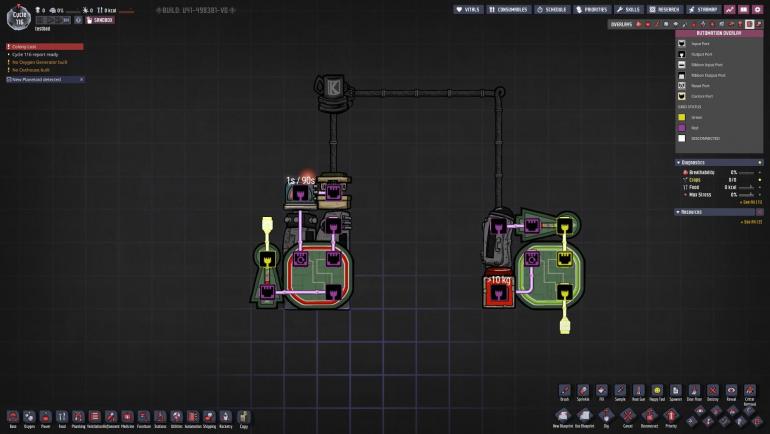This screenshot has height=434, width=770.
Task: Toggle the Temperature overlay icon
Action: click(658, 24)
